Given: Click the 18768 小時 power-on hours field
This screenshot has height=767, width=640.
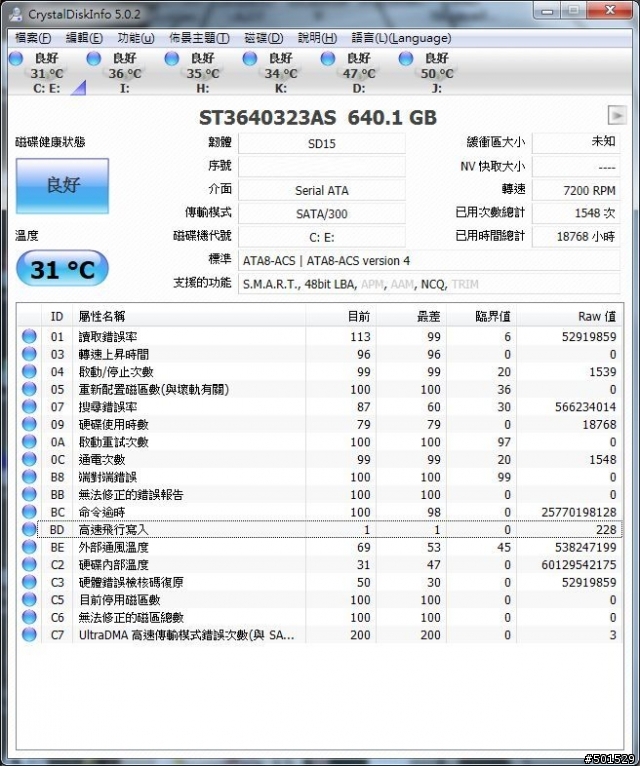Looking at the screenshot, I should 576,237.
